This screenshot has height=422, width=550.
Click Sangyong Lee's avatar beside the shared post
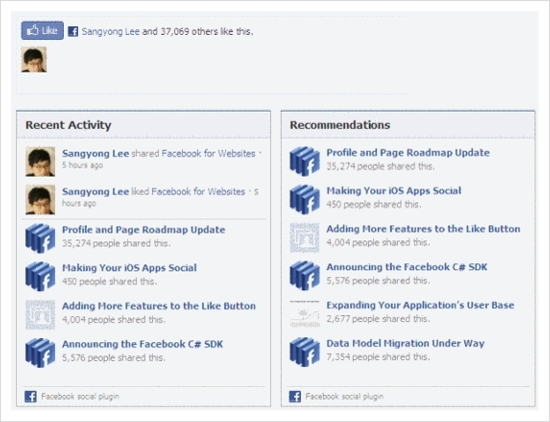coord(40,161)
